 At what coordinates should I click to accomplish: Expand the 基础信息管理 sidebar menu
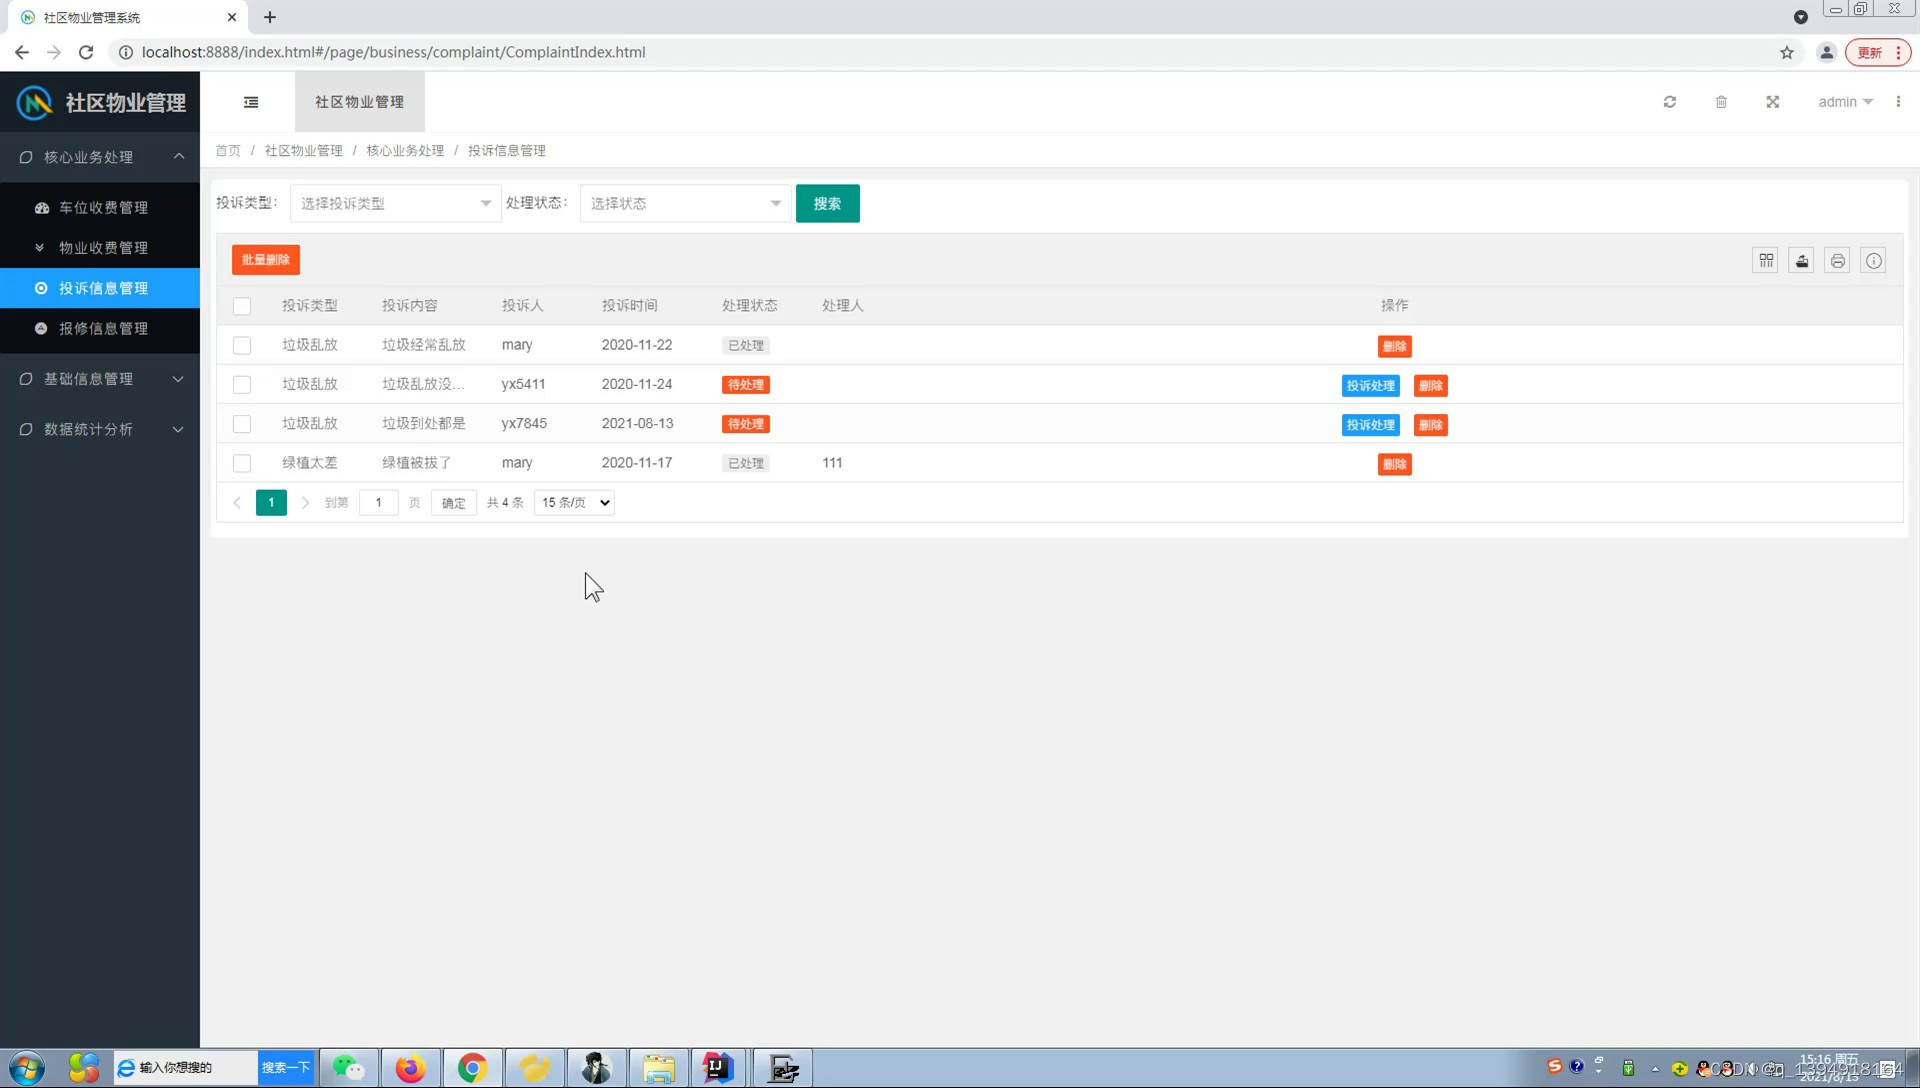(100, 379)
